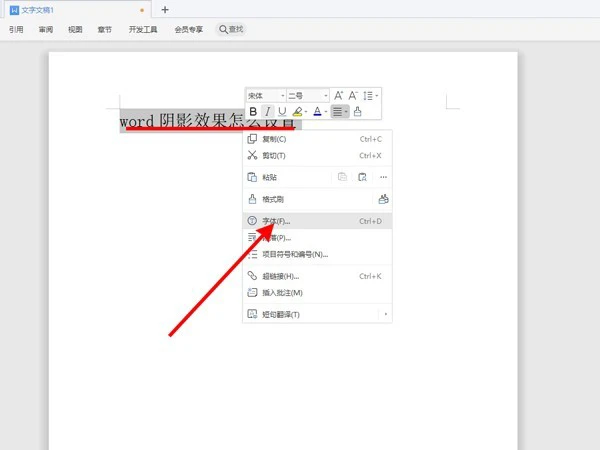Open the line spacing dropdown arrow
The image size is (600, 450).
click(377, 96)
